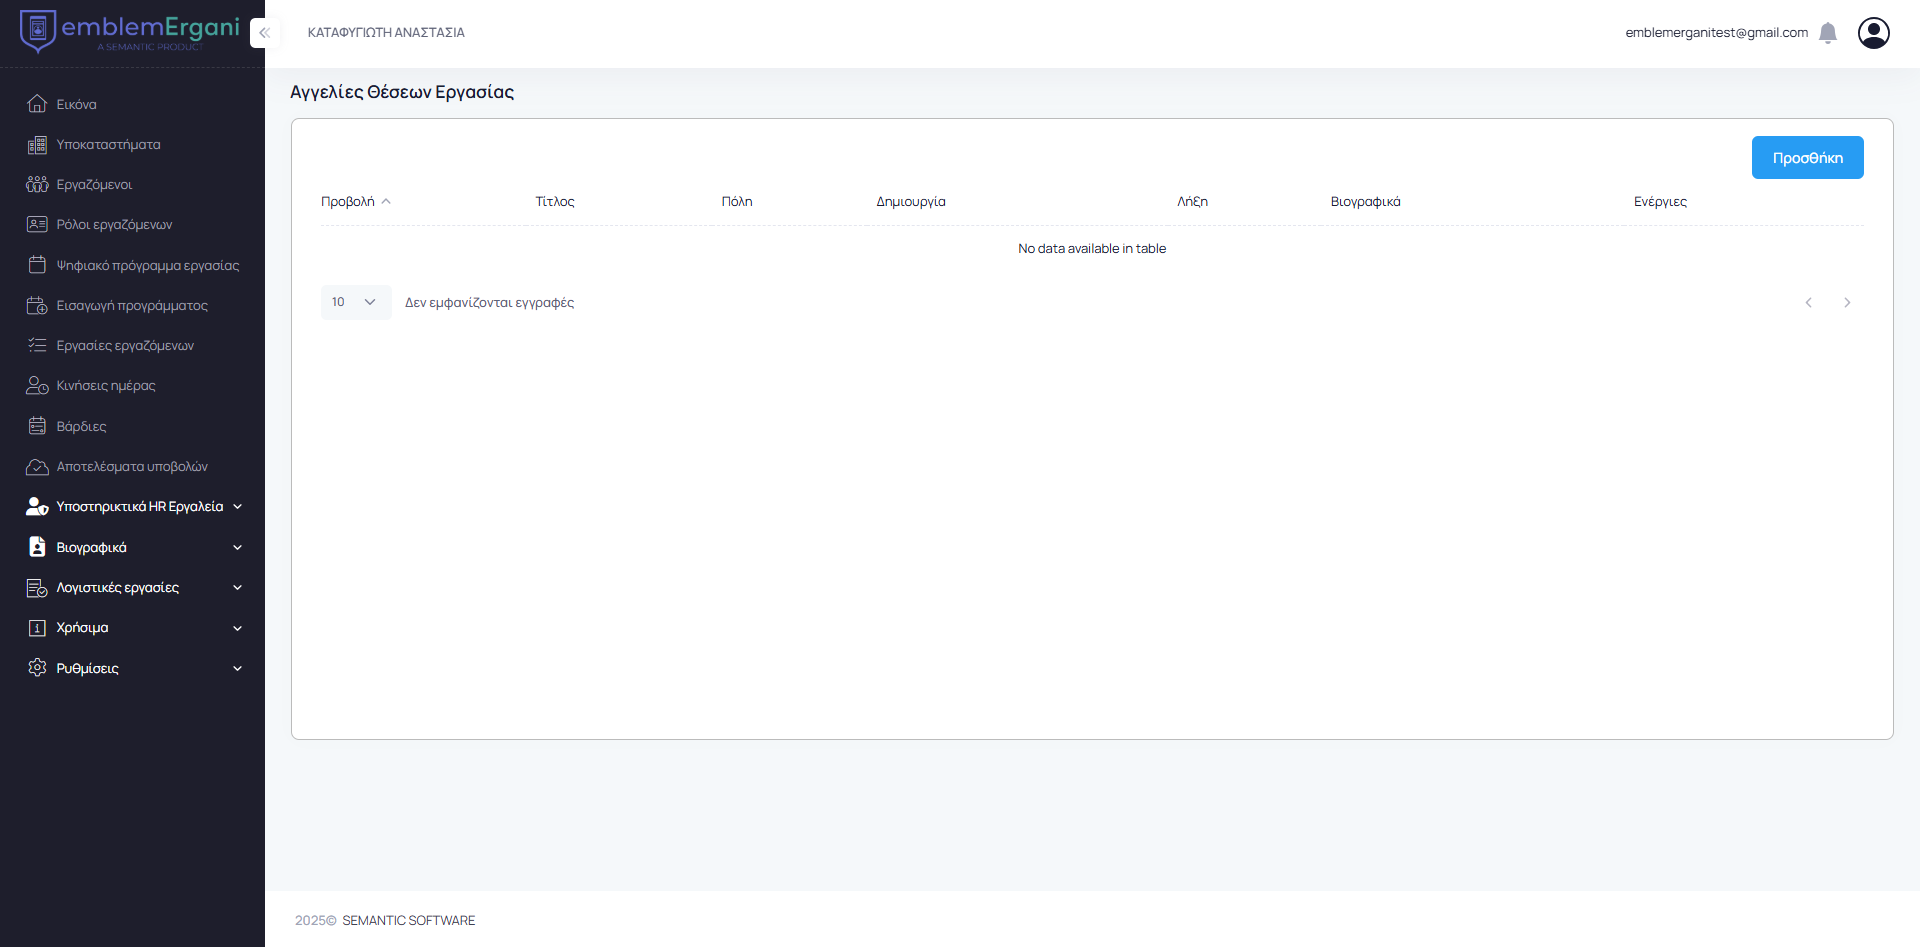Click the emblemErgani logo

(130, 31)
